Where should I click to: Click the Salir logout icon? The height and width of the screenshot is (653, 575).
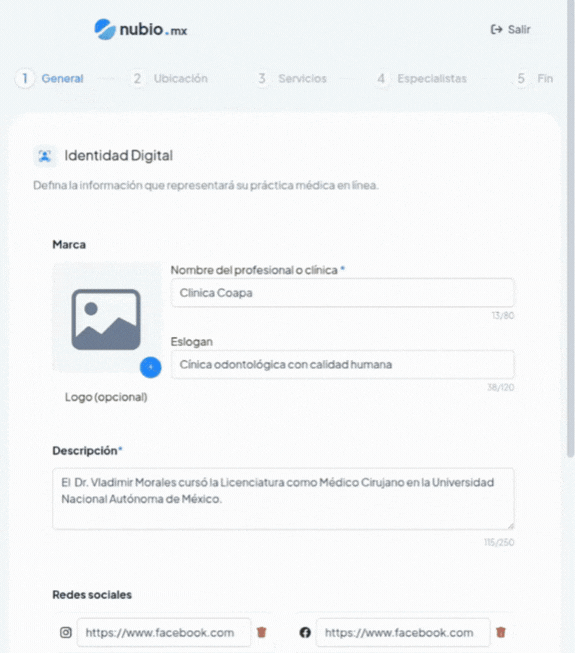point(496,30)
